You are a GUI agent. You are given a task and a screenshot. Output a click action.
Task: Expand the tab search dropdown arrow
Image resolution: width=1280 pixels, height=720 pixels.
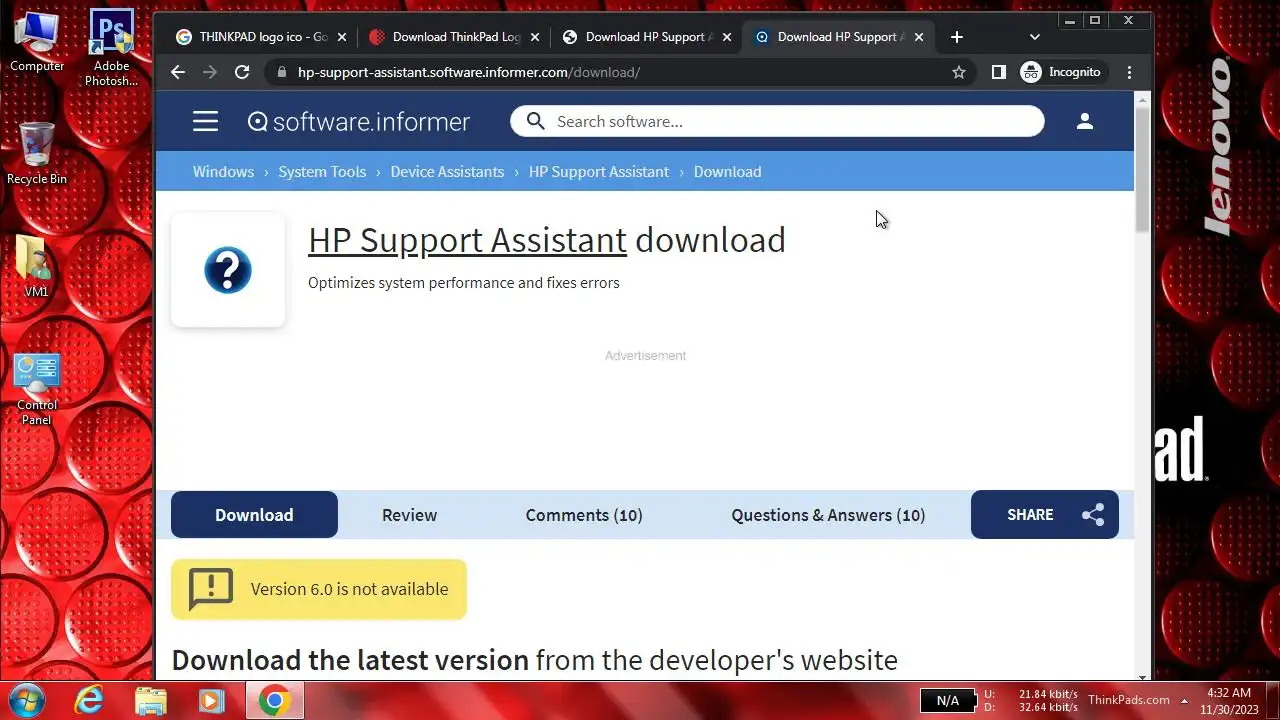coord(1035,37)
